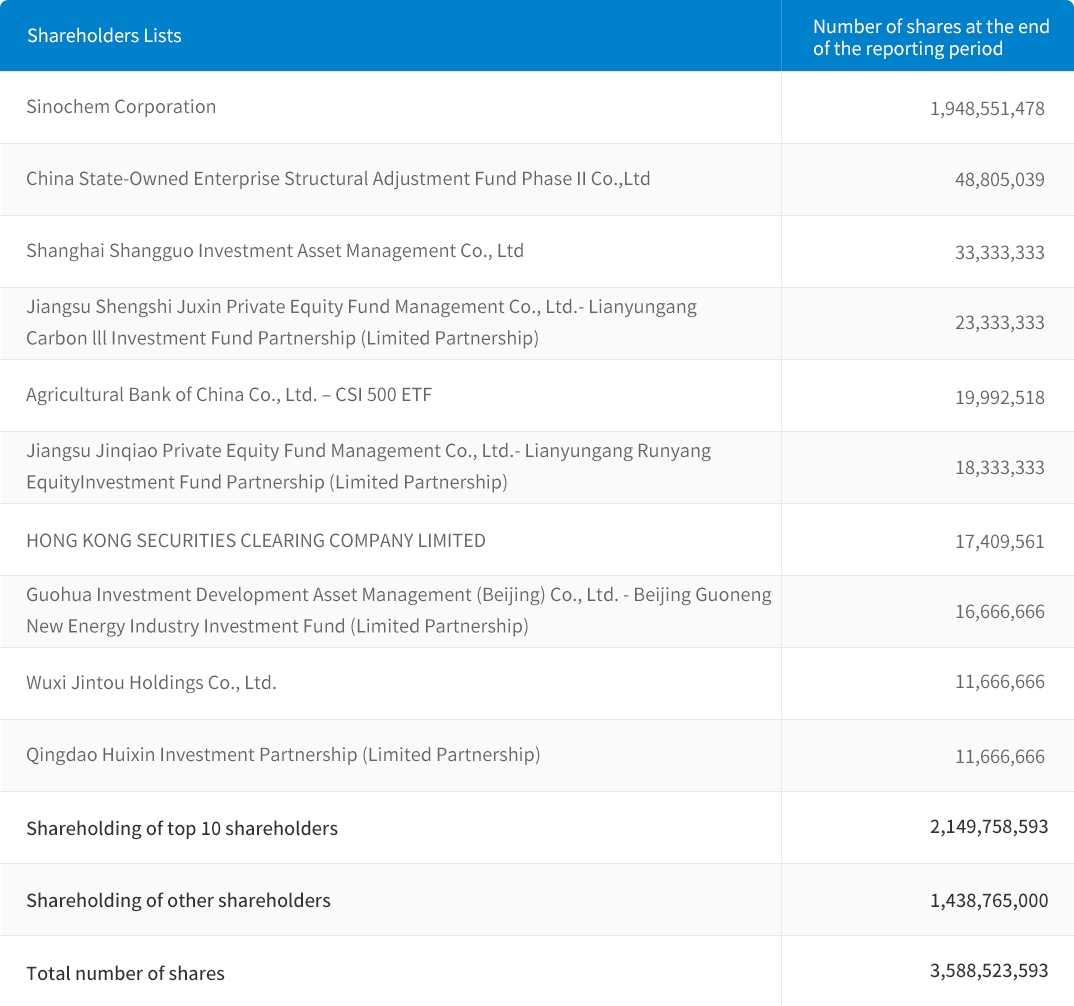Click the value 17,409,561
This screenshot has width=1074, height=1006.
[x=999, y=542]
